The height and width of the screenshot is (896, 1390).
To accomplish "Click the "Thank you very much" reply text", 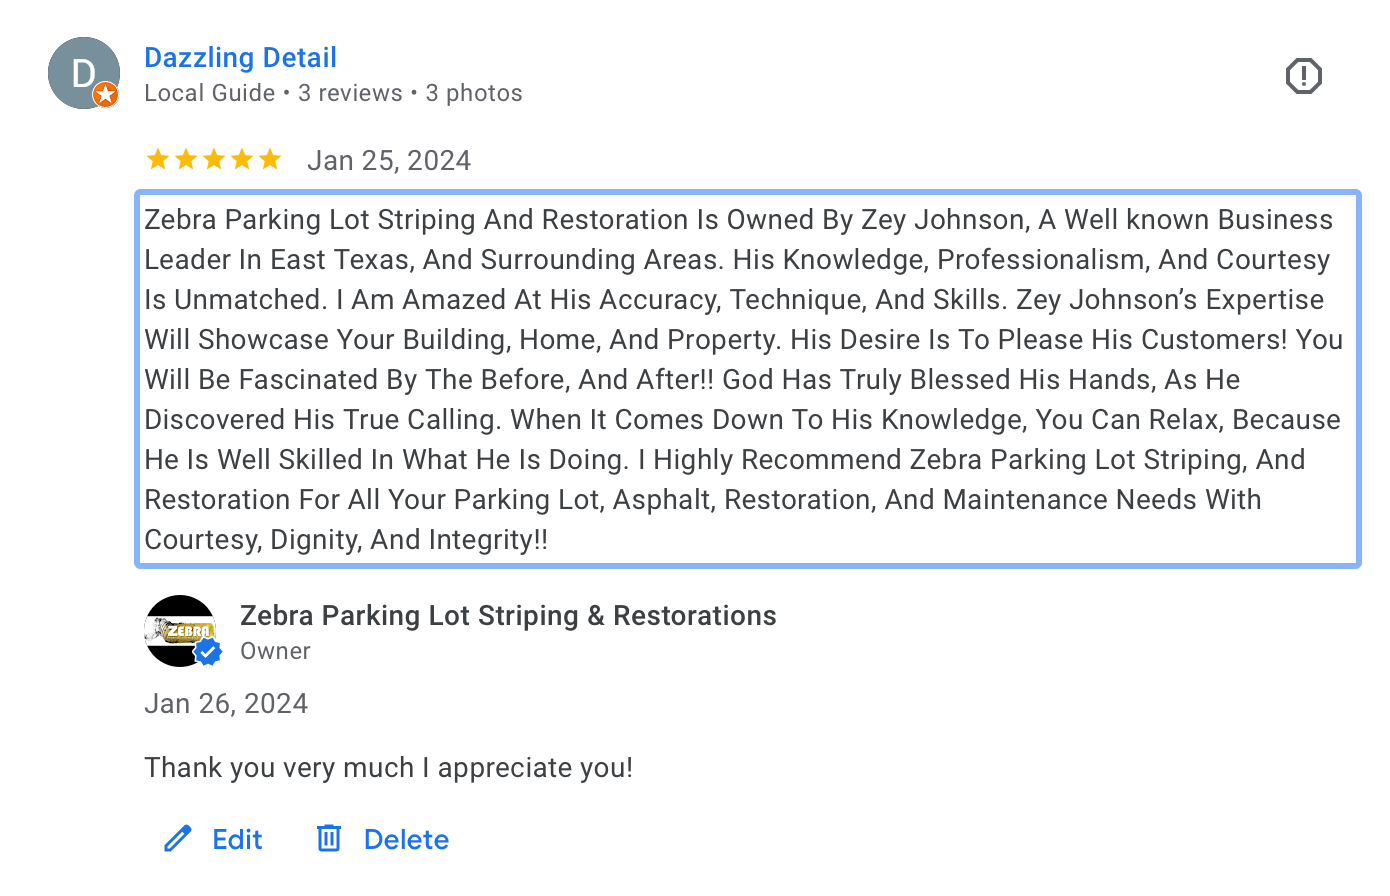I will [388, 768].
